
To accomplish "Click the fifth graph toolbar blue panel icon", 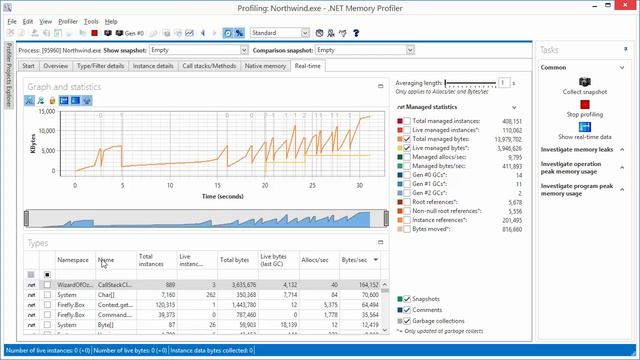I will point(76,100).
